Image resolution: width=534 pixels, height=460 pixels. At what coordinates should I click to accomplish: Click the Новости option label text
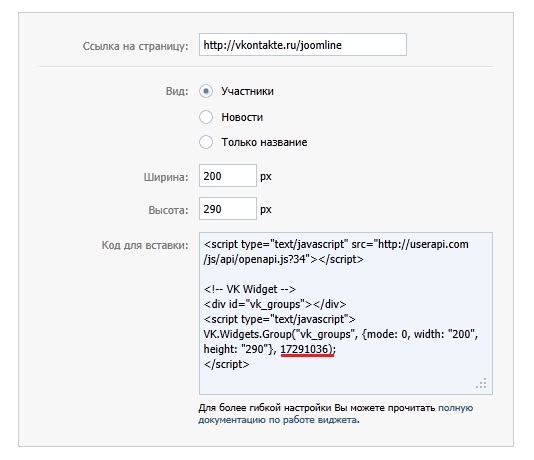242,117
